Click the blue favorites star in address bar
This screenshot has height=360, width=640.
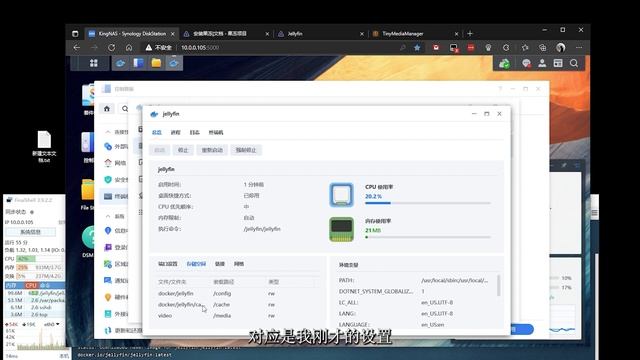pos(417,47)
